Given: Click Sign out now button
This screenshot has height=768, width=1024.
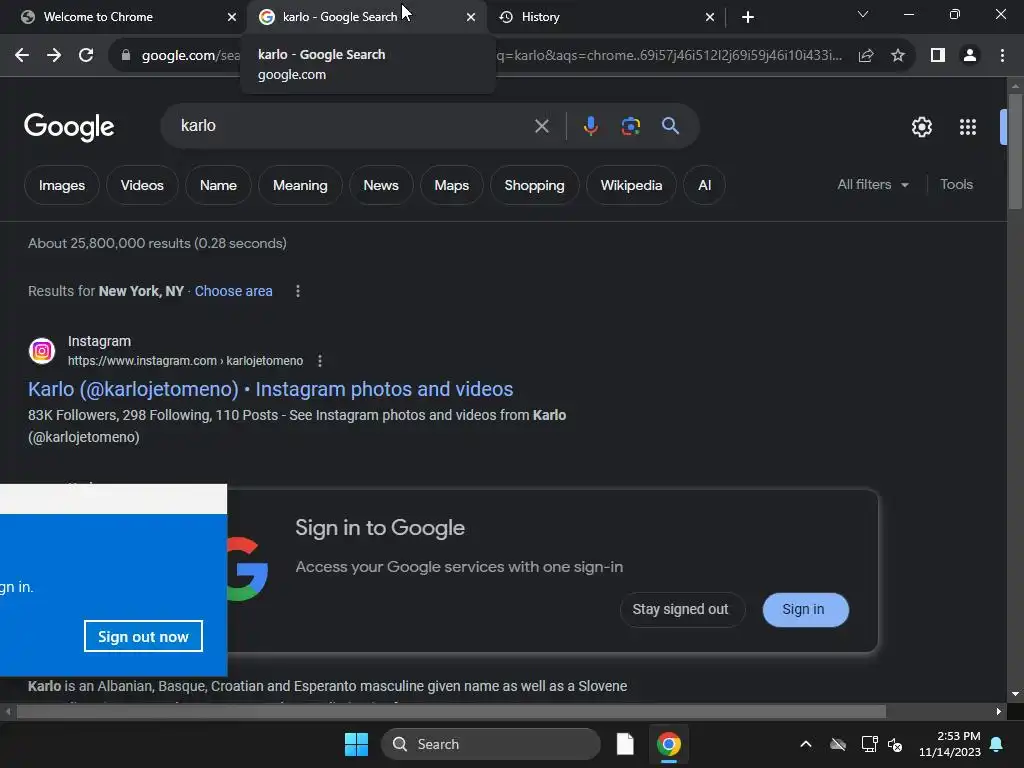Looking at the screenshot, I should click(143, 636).
